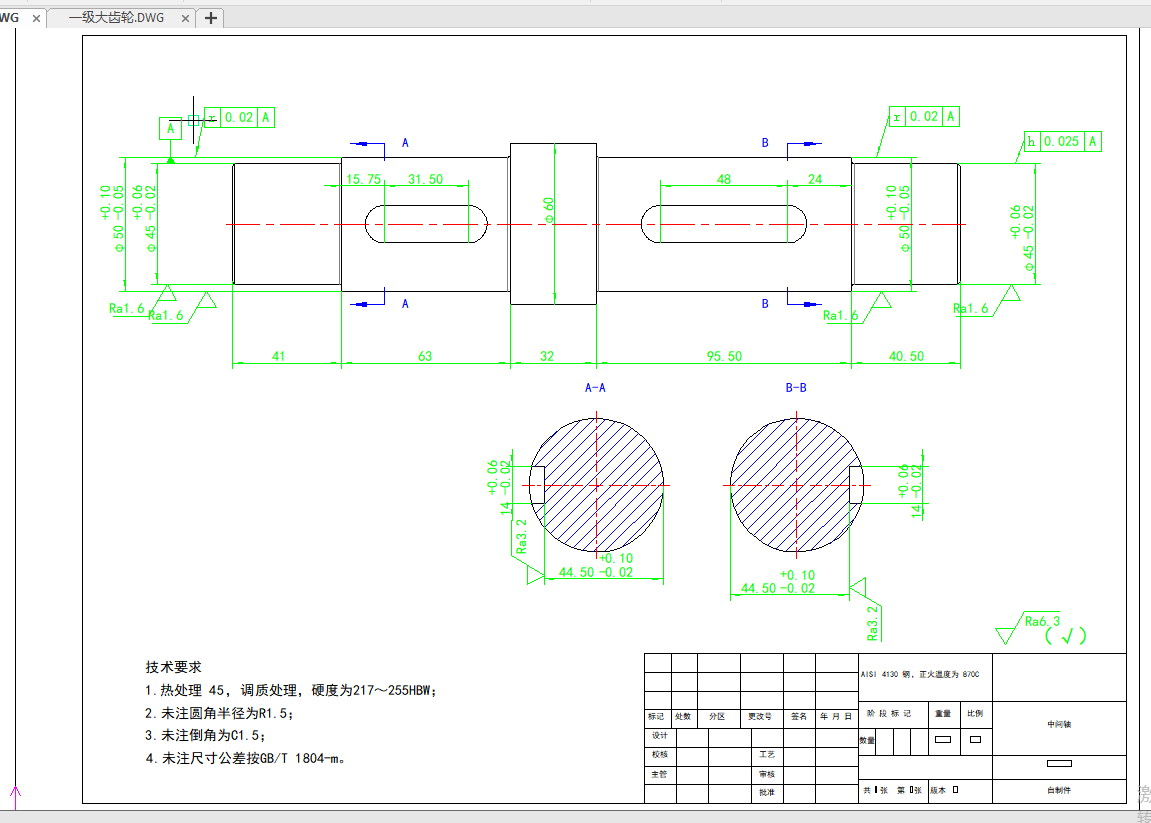The width and height of the screenshot is (1151, 823).
Task: Select the AISI 4130 material note
Action: 920,674
